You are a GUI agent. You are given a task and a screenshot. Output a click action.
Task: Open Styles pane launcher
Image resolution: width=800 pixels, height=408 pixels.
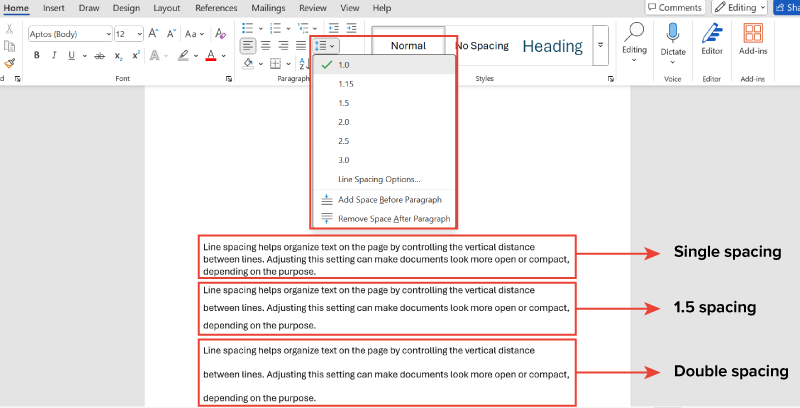tap(611, 79)
